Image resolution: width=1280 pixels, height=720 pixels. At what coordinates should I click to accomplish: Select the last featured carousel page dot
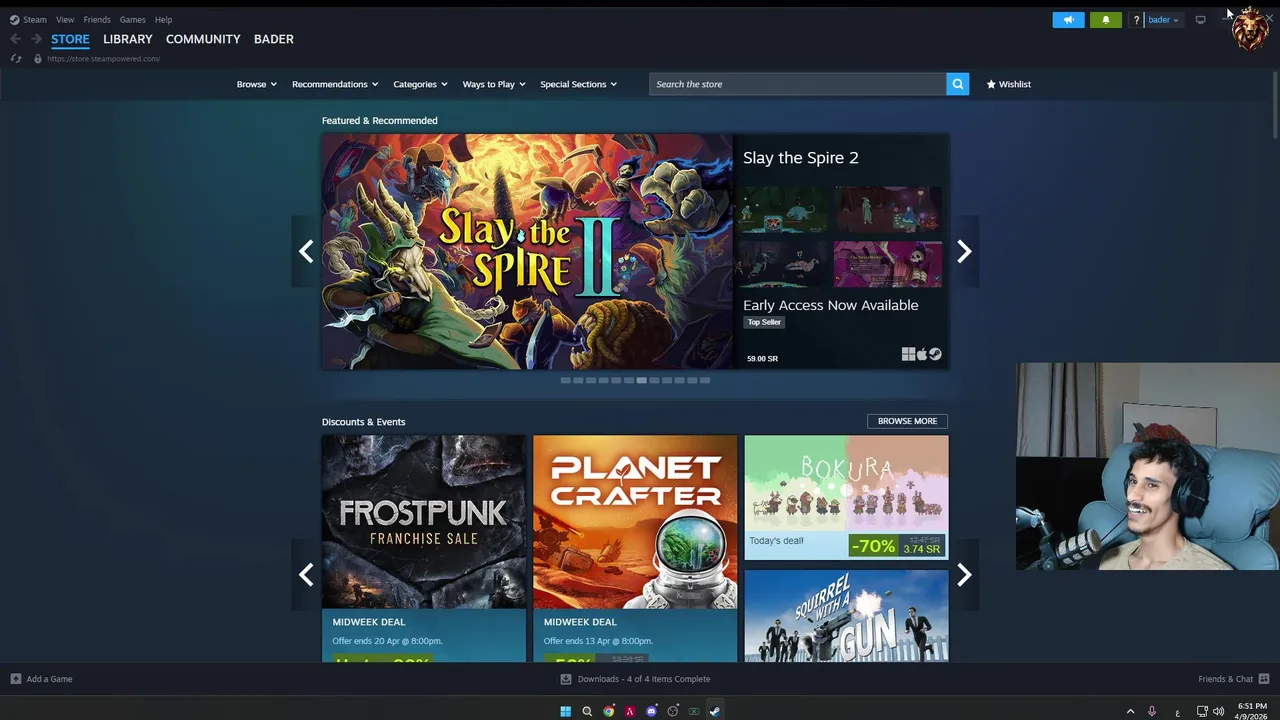coord(705,380)
